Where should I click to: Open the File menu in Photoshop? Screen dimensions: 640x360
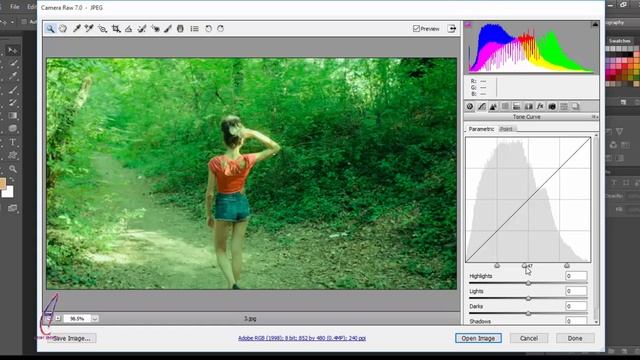[x=15, y=7]
